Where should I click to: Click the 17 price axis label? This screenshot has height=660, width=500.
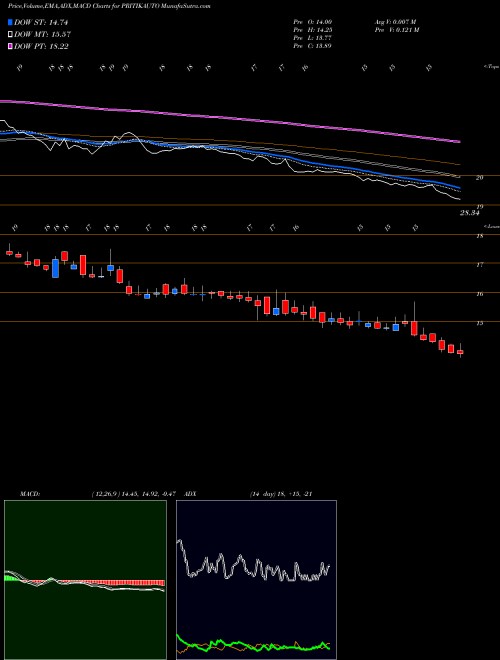(x=479, y=265)
